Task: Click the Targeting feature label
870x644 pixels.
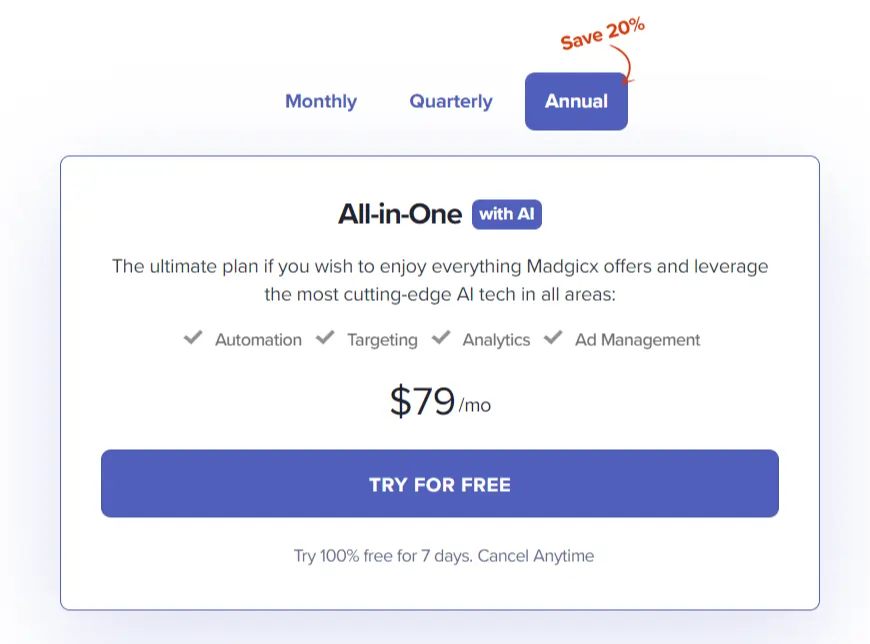Action: click(382, 340)
